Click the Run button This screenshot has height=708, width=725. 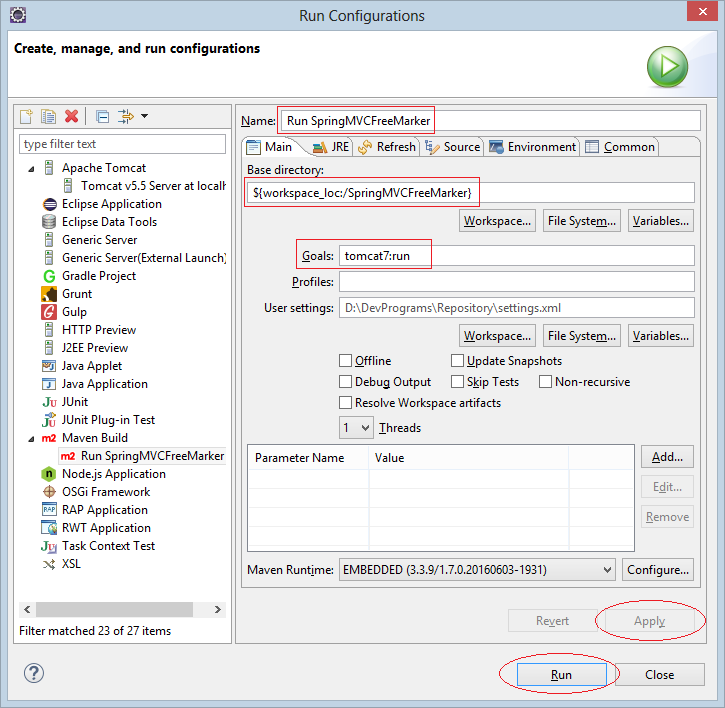(x=561, y=675)
